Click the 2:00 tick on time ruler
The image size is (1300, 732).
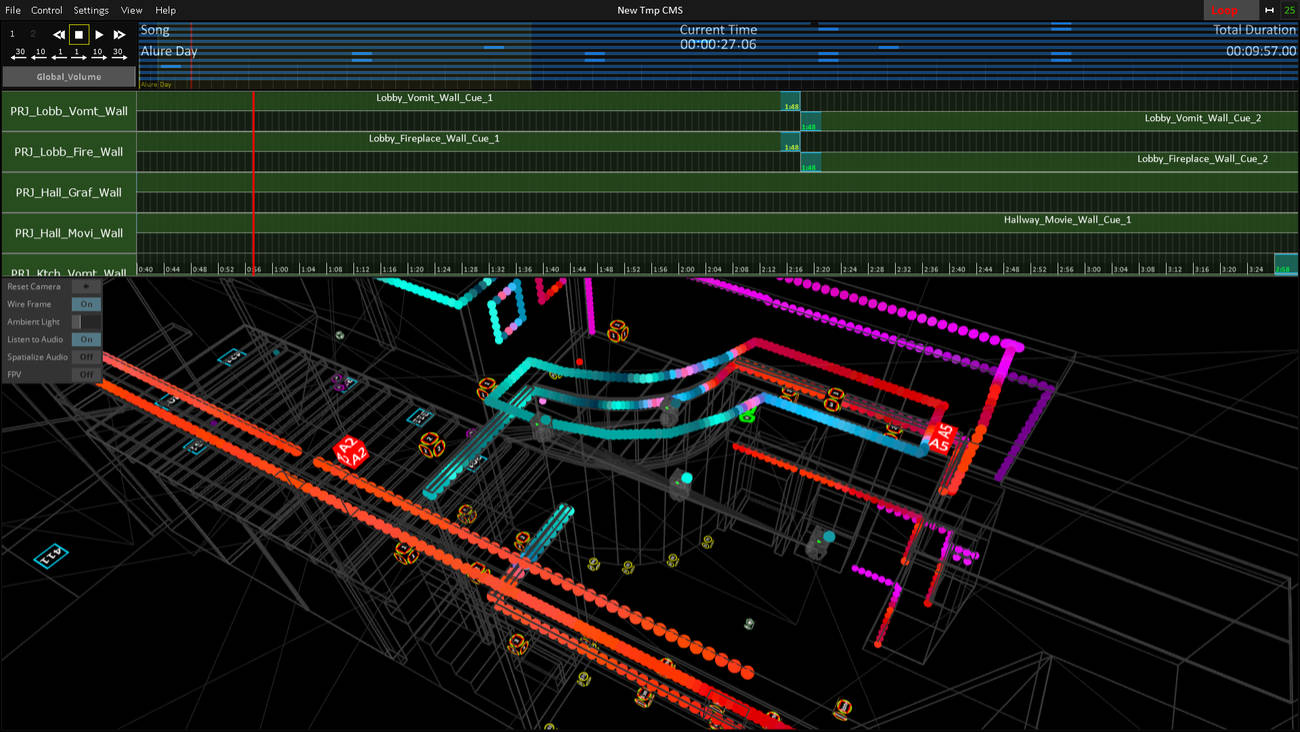(686, 269)
